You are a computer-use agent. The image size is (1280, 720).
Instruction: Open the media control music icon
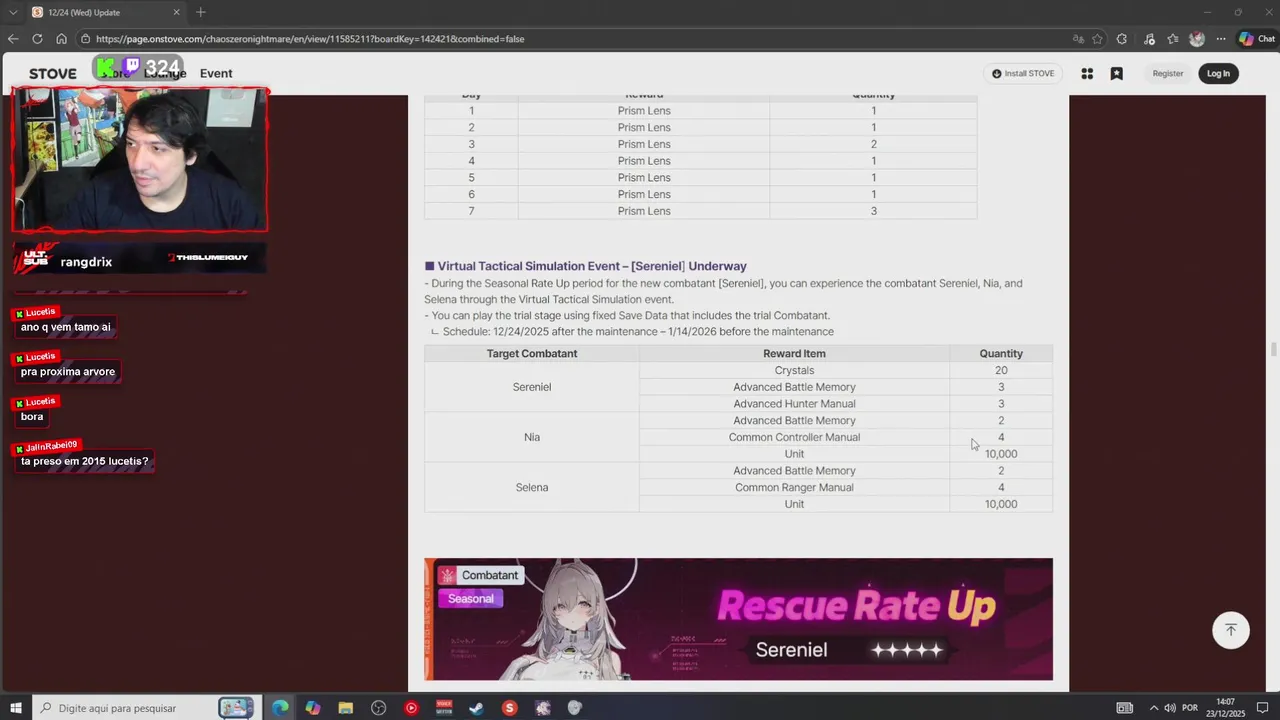(1149, 39)
